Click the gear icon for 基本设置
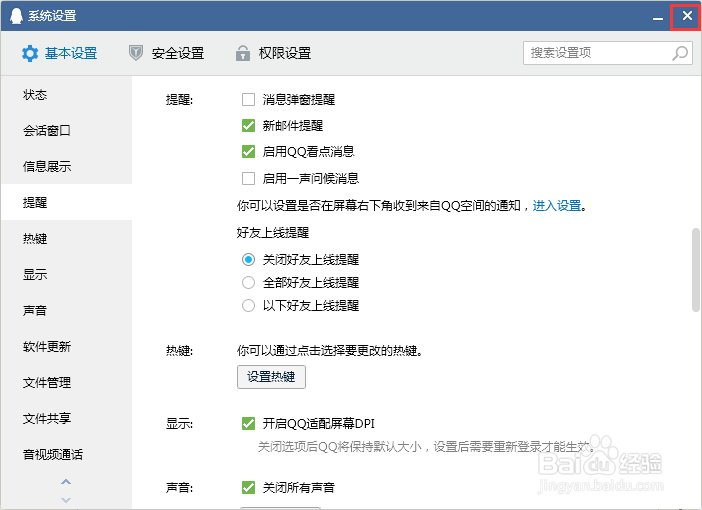702x510 pixels. coord(30,53)
